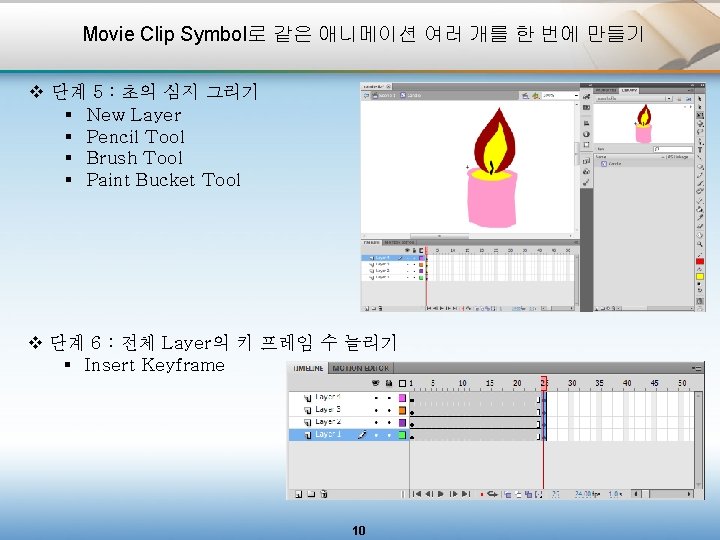Toggle Layer 3 lock dot in lower timeline
Viewport: 720px width, 540px height.
tap(389, 410)
